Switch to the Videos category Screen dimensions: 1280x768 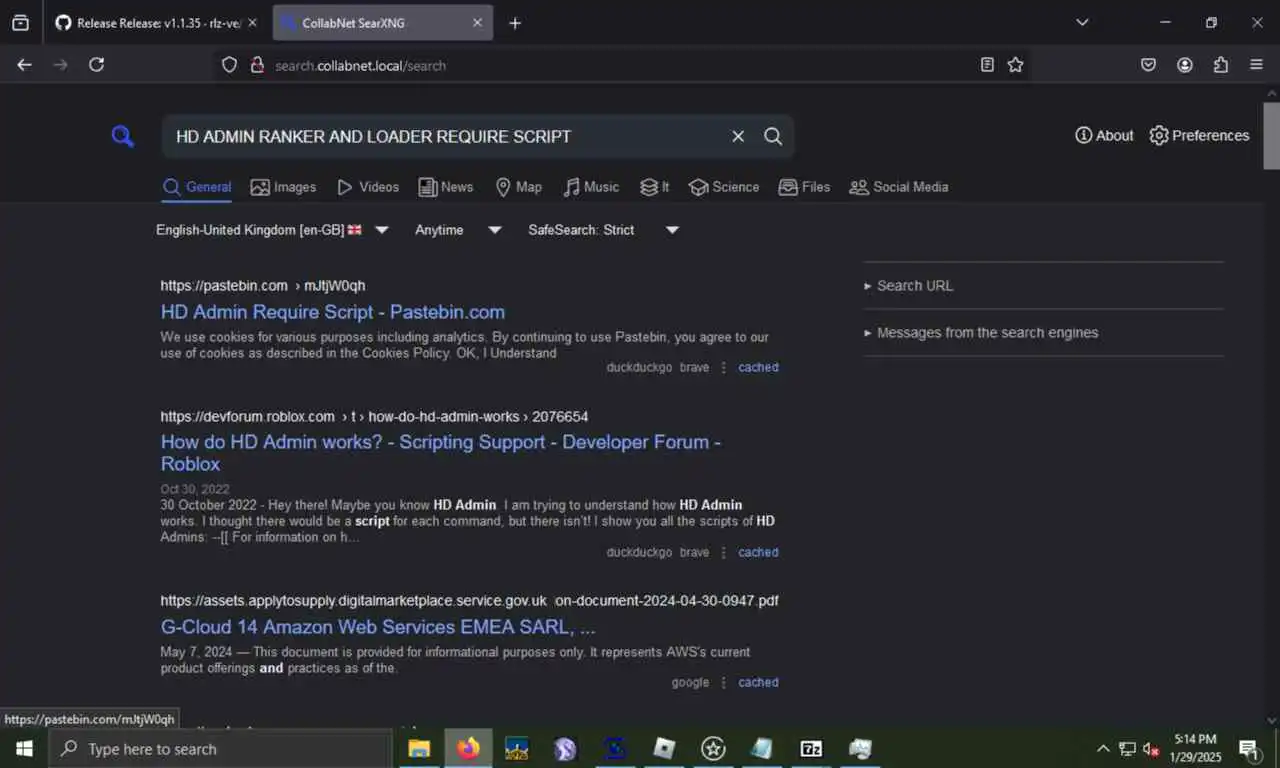click(x=368, y=187)
